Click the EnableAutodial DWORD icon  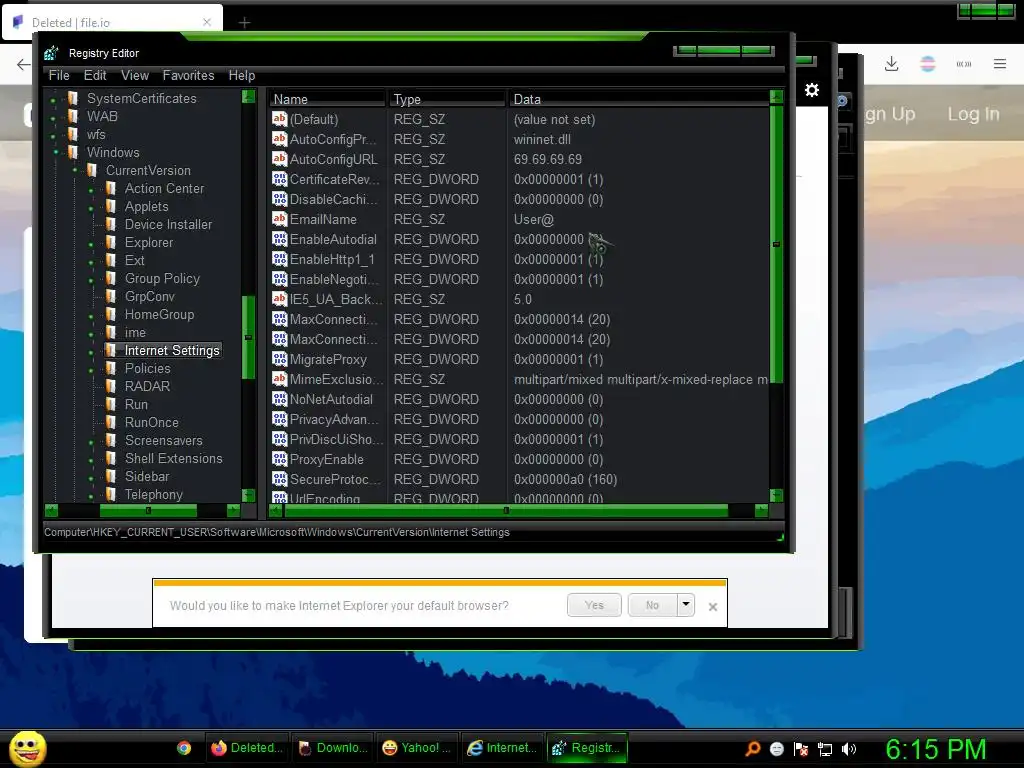[x=280, y=239]
